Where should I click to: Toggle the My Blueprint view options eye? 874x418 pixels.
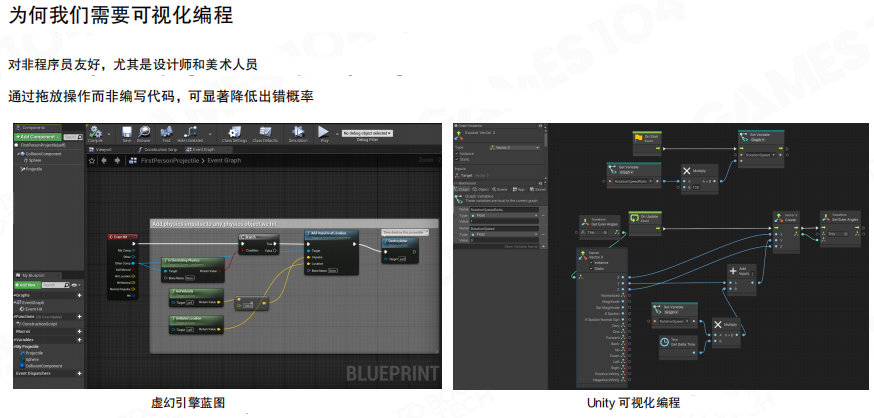tap(73, 285)
